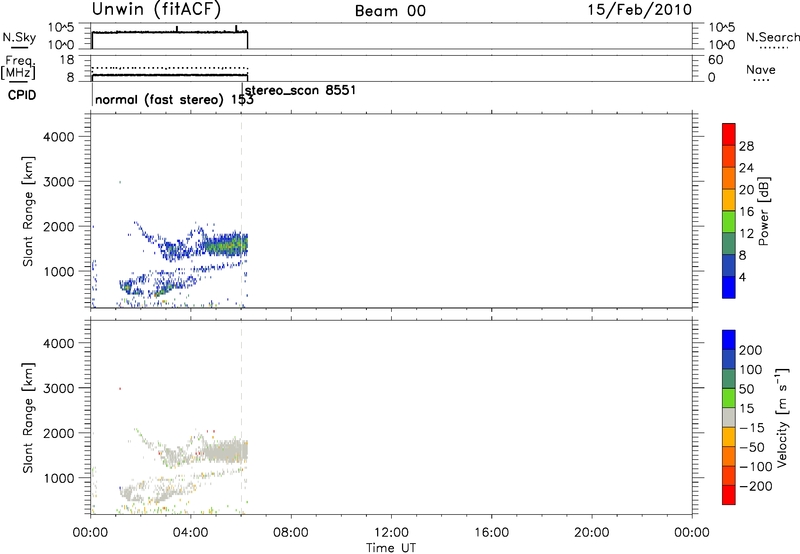Image resolution: width=800 pixels, height=554 pixels.
Task: Click the 'Slant Range [km]' label of power panel
Action: coord(28,211)
